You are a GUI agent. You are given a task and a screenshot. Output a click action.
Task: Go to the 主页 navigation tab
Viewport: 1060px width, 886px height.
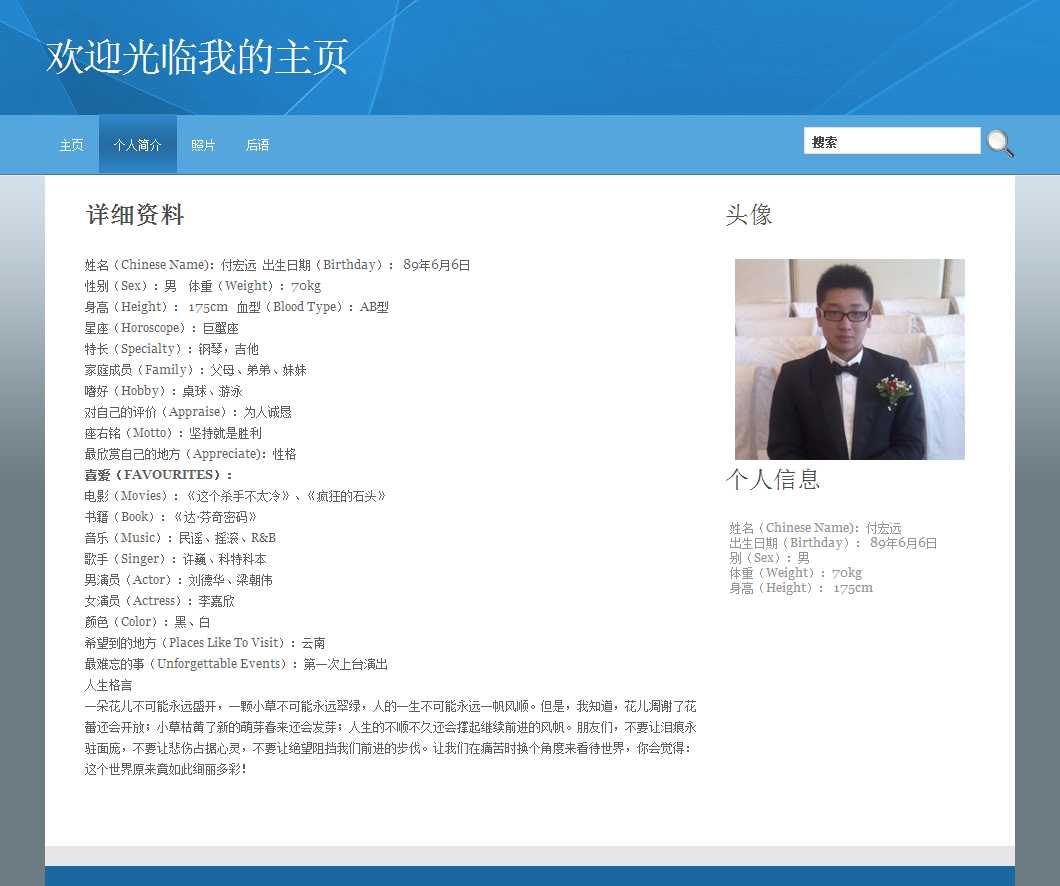tap(71, 145)
